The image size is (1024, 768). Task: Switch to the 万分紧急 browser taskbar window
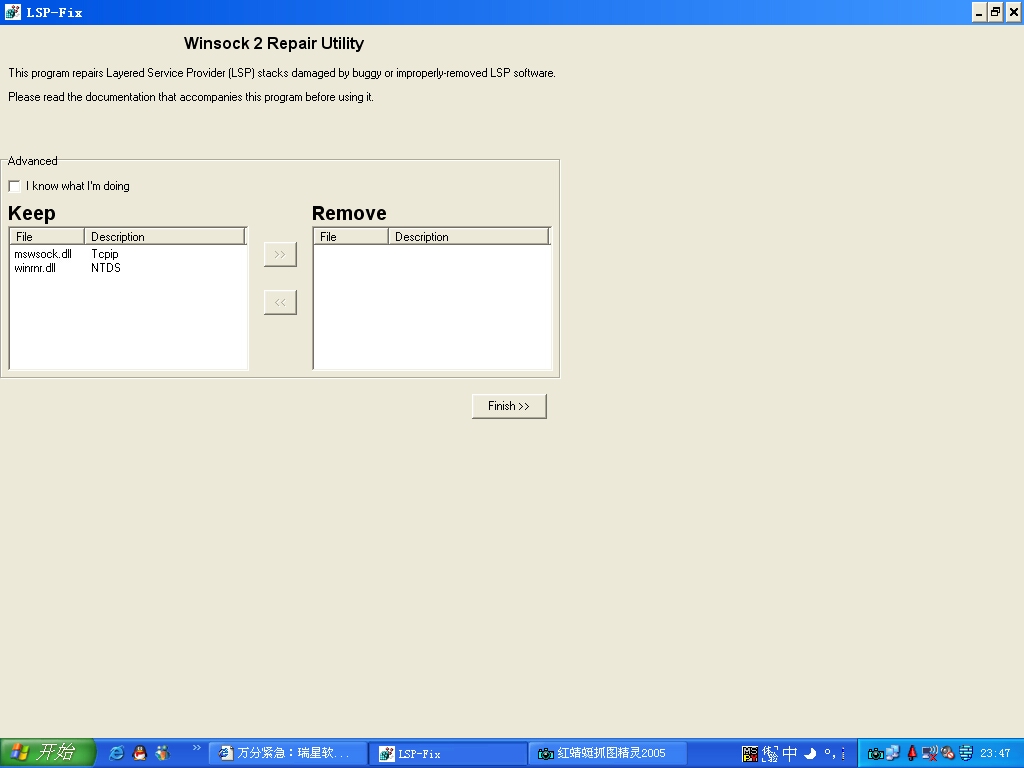pyautogui.click(x=287, y=754)
